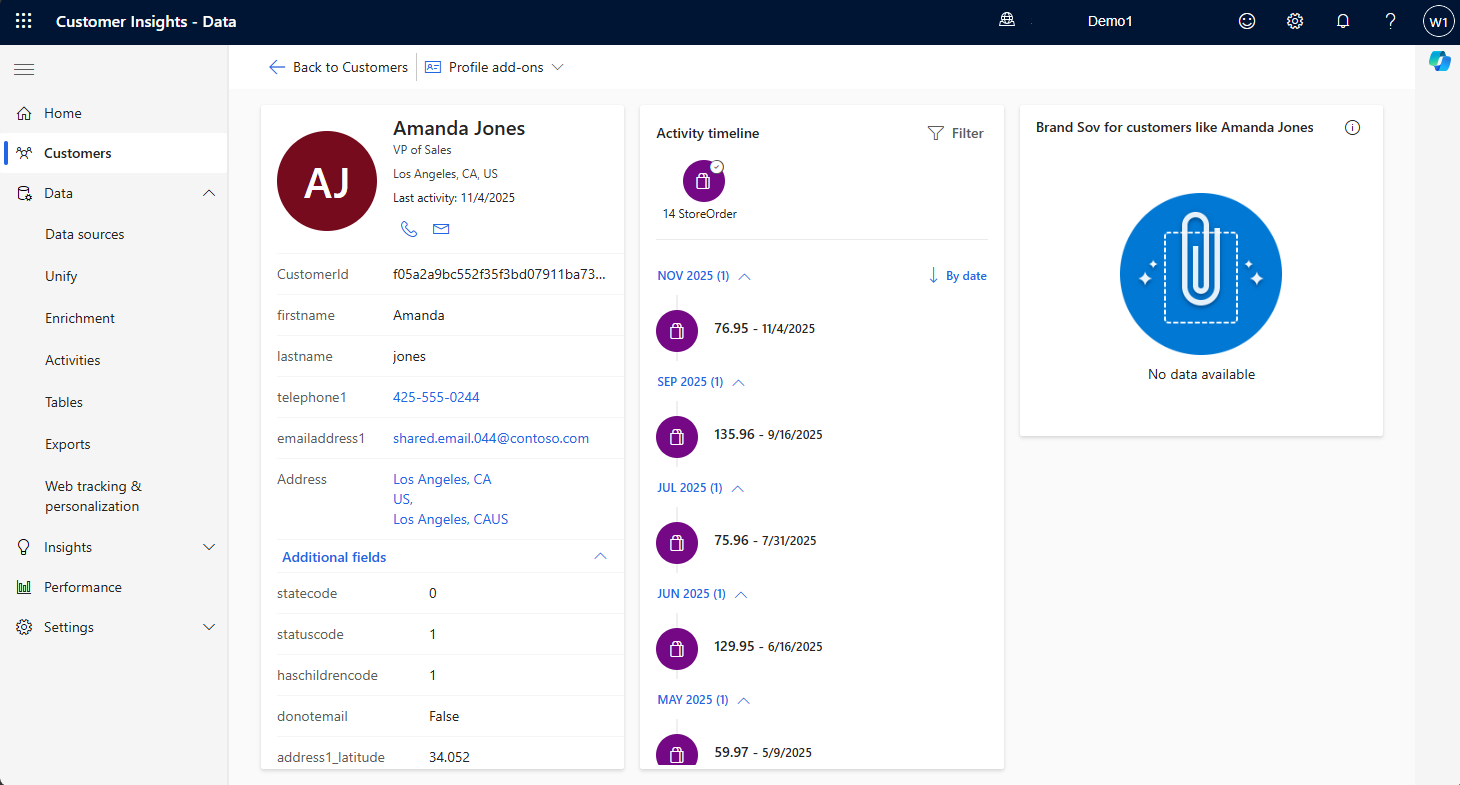Expand the Settings section in sidebar
The image size is (1460, 785).
[209, 627]
